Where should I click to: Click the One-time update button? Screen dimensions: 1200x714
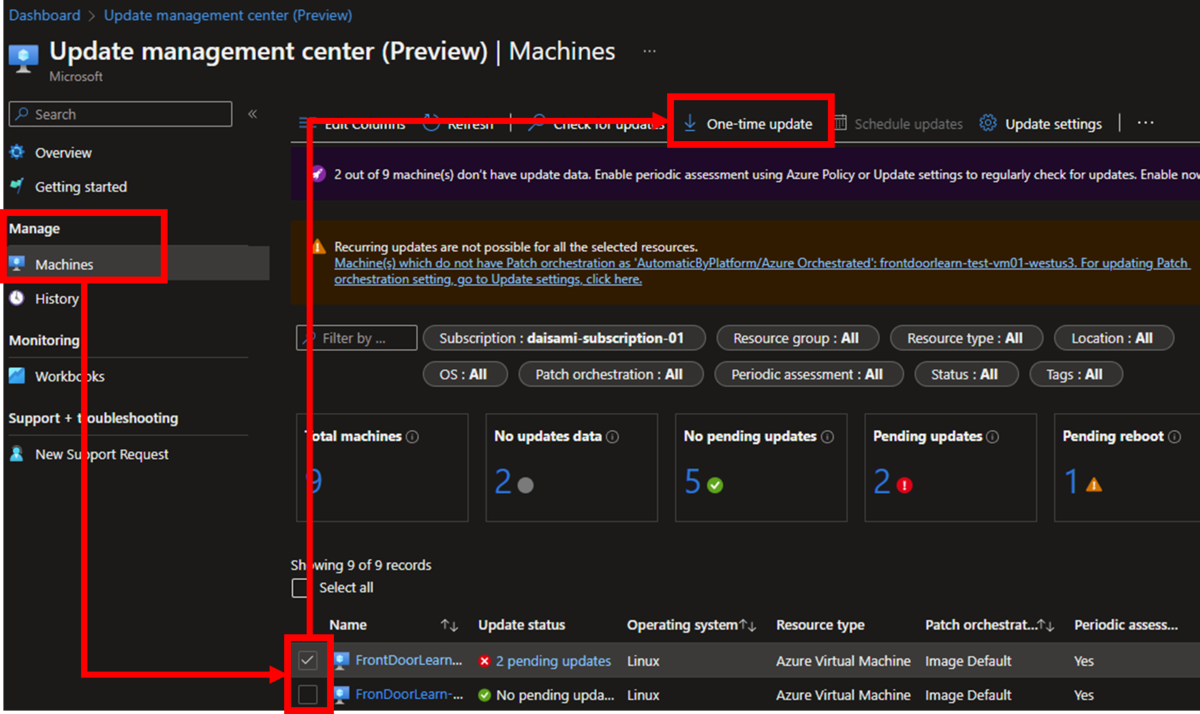(x=749, y=124)
